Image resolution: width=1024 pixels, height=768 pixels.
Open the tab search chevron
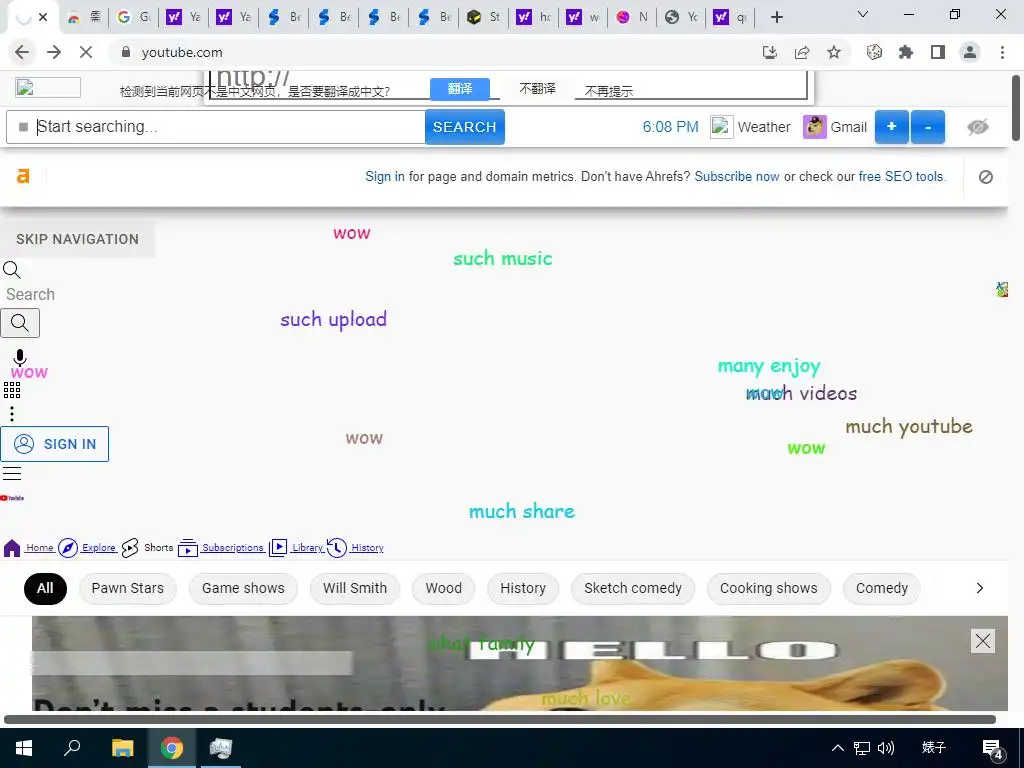coord(863,14)
